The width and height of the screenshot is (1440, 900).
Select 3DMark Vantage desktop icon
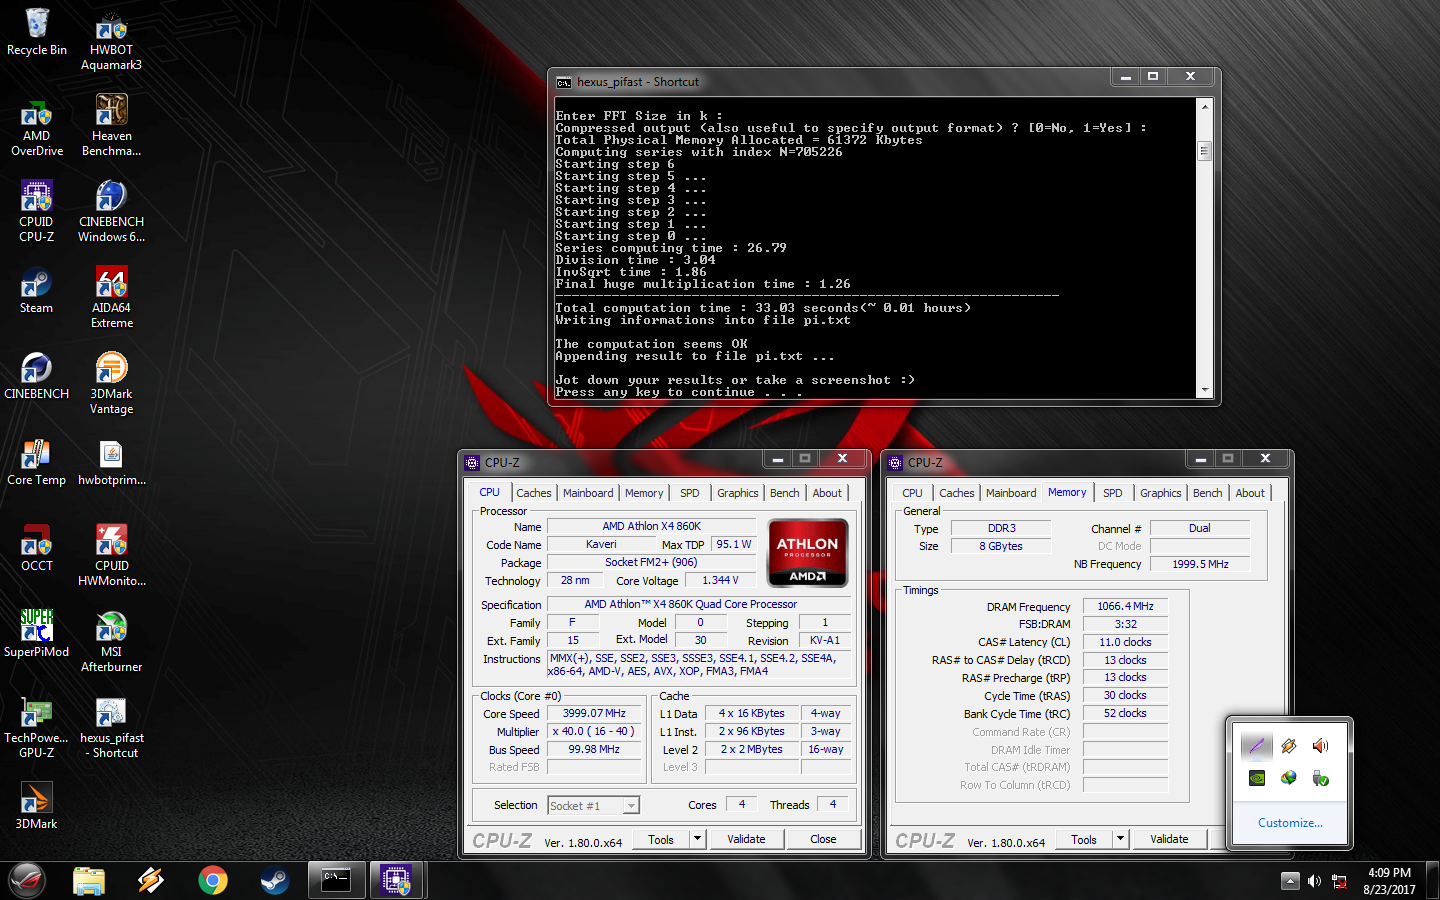pyautogui.click(x=111, y=384)
